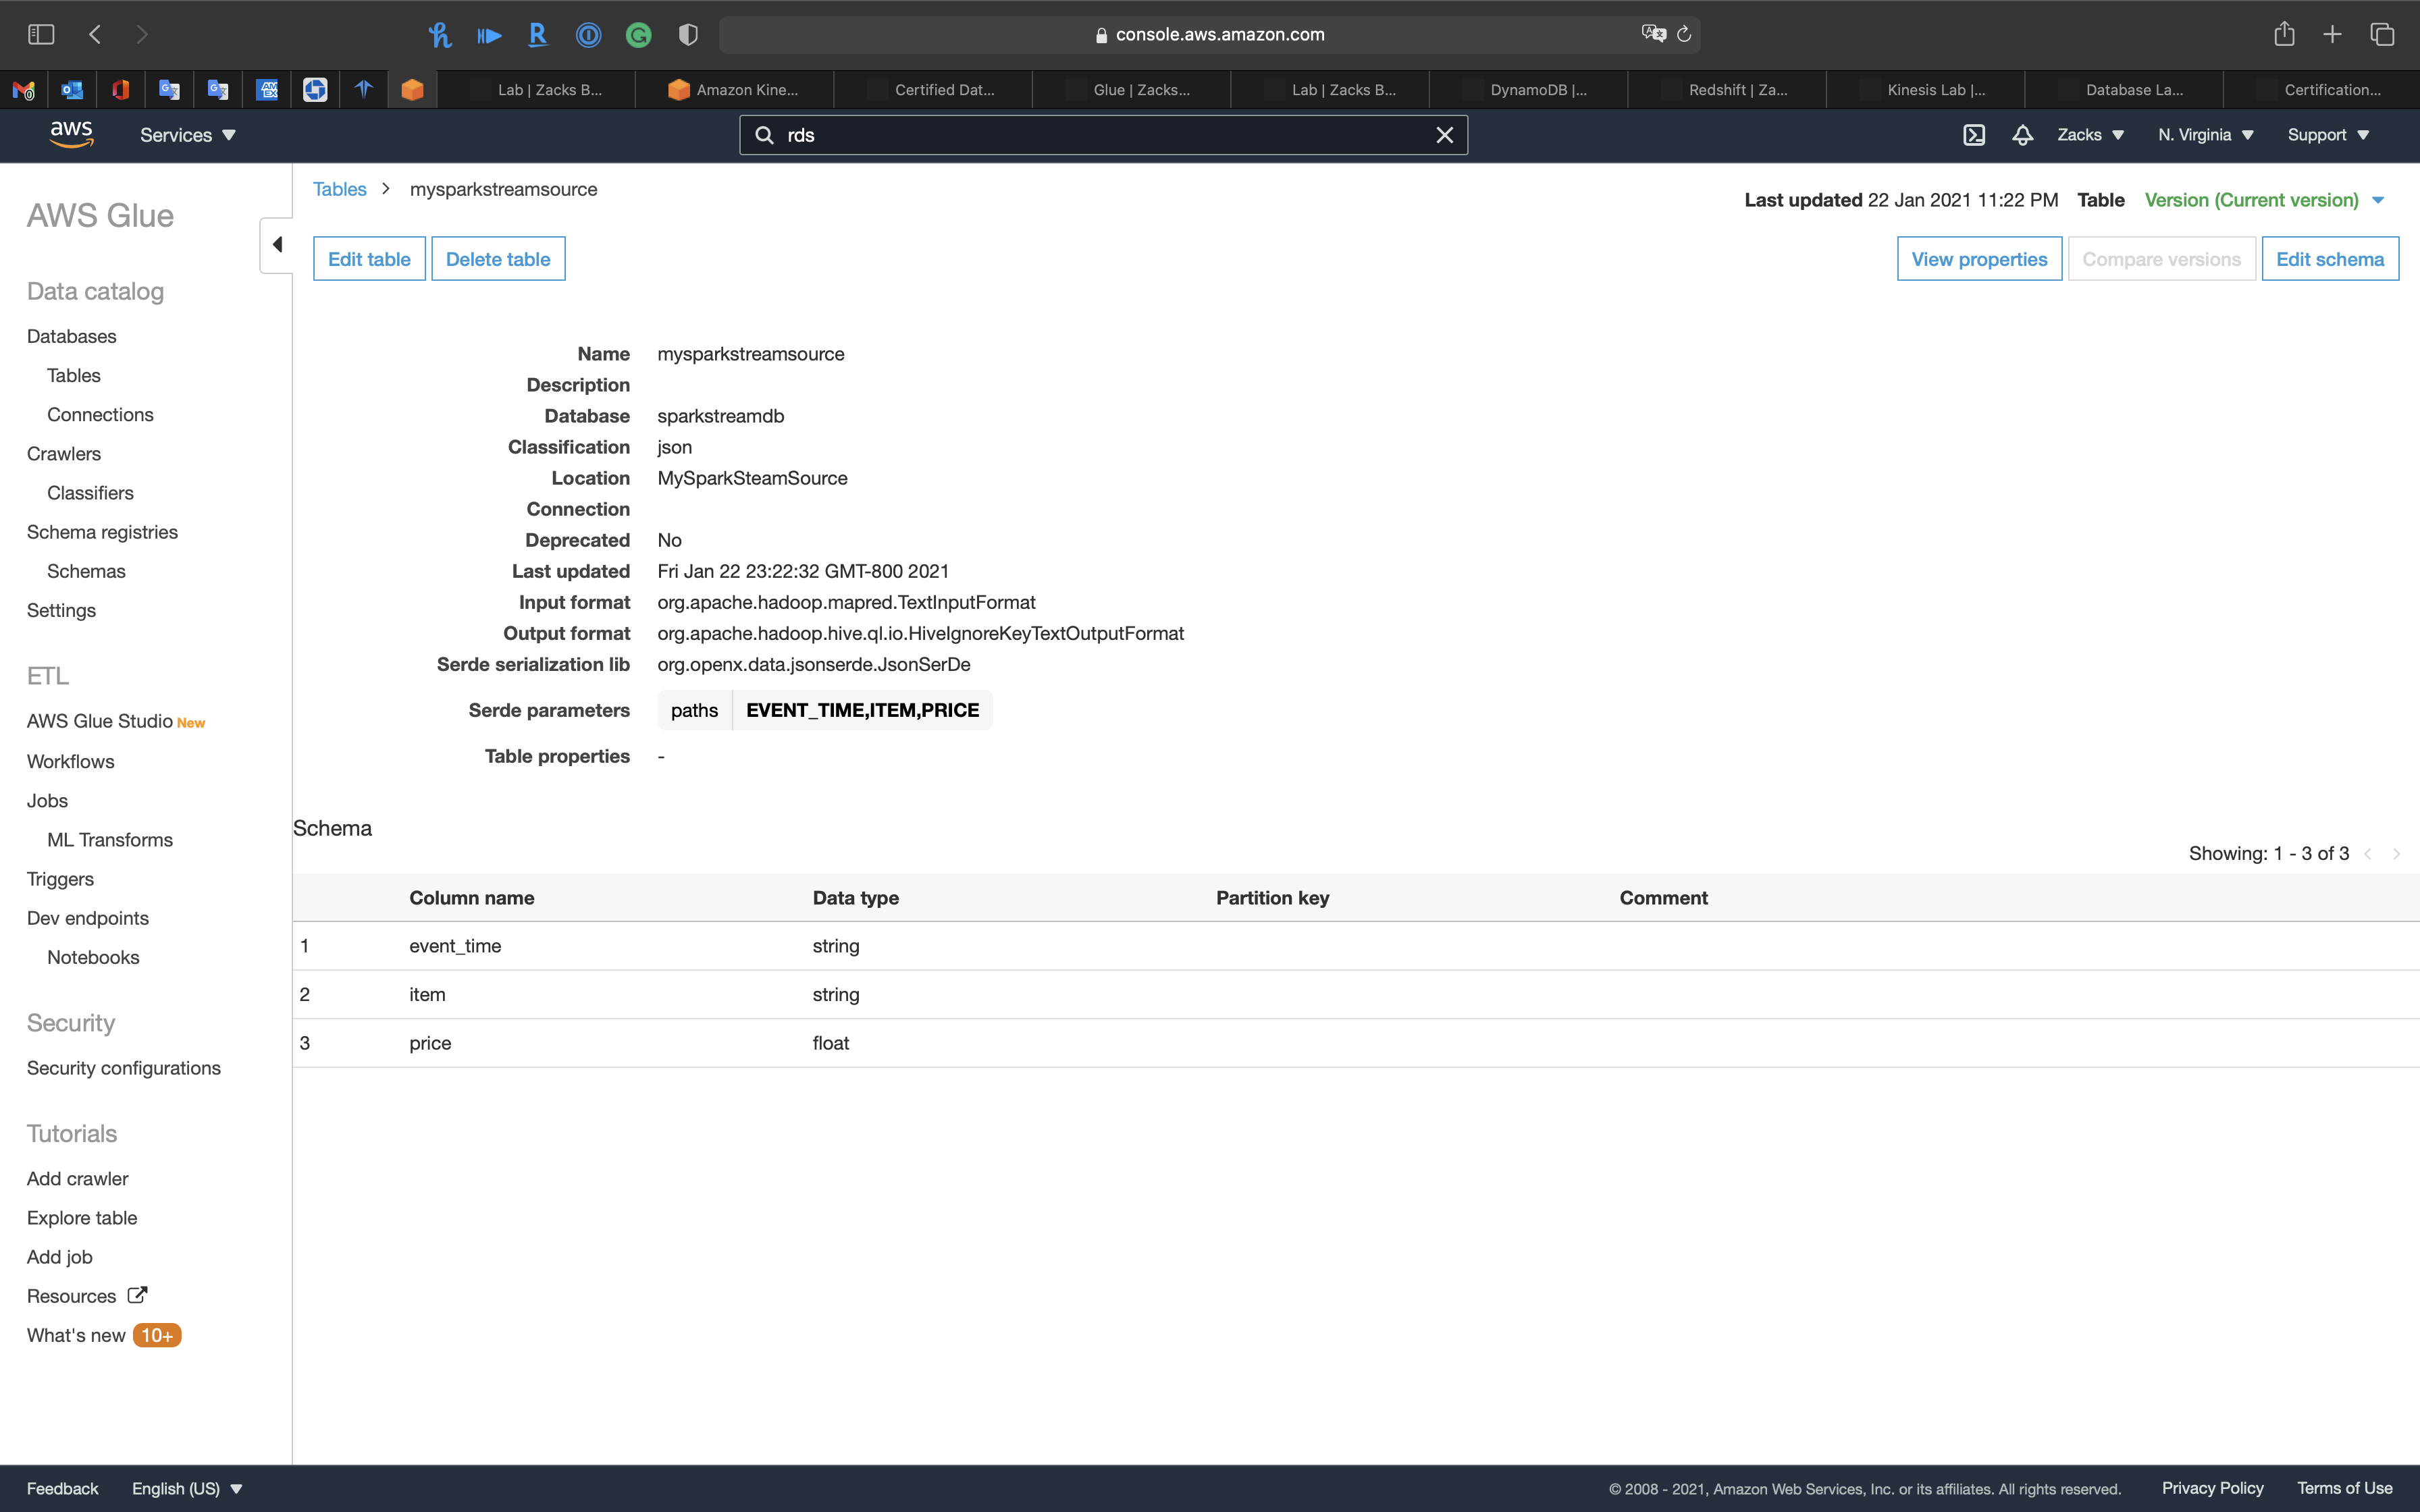
Task: Reload the page in address bar
Action: [1684, 34]
